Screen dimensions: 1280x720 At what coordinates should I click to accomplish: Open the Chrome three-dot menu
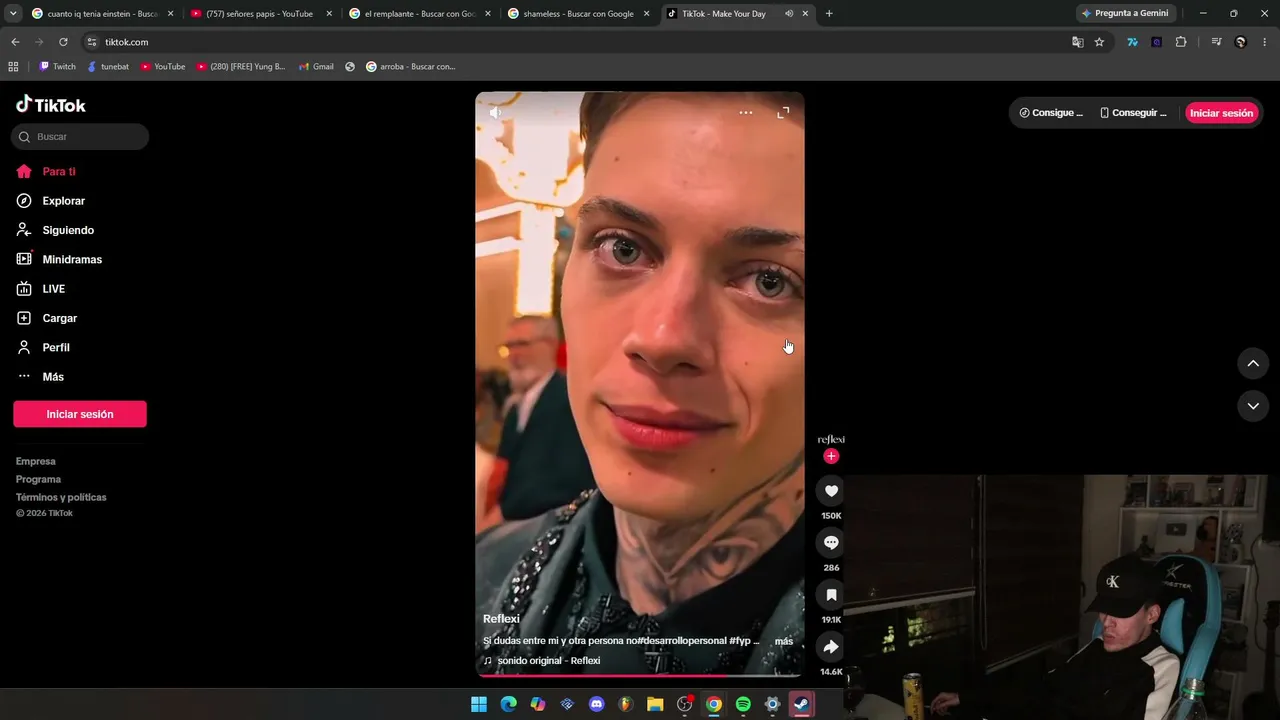click(x=1265, y=42)
